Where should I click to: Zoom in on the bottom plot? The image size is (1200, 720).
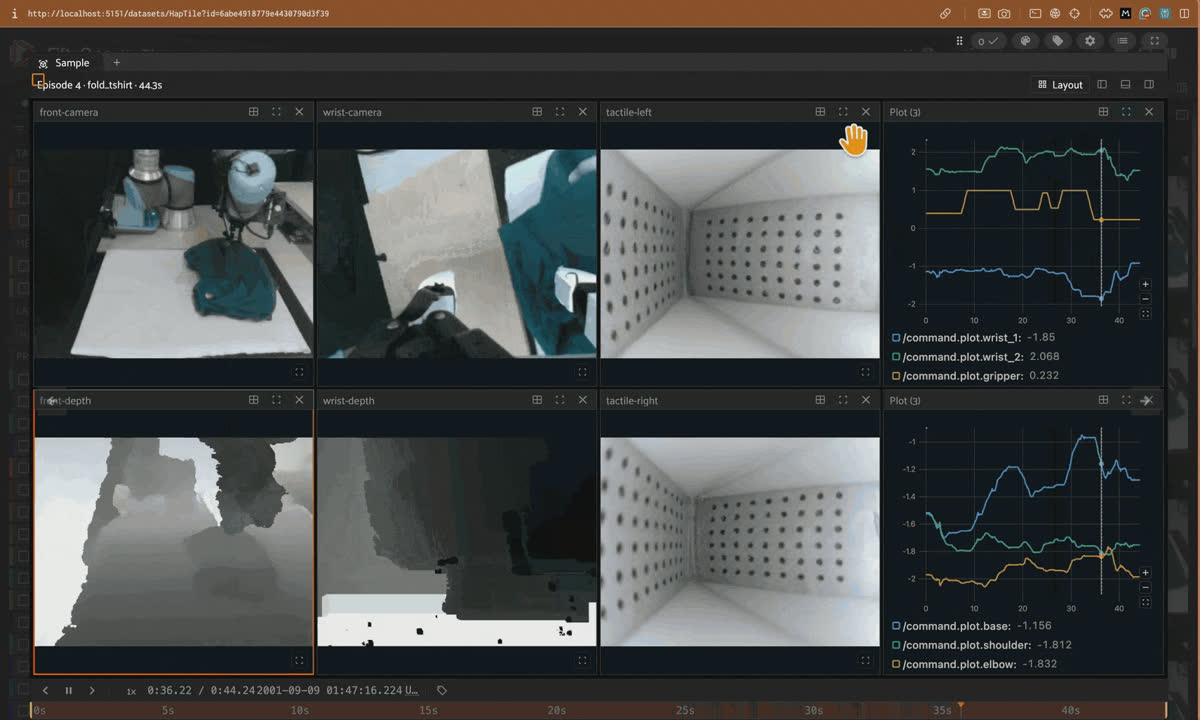(1145, 572)
